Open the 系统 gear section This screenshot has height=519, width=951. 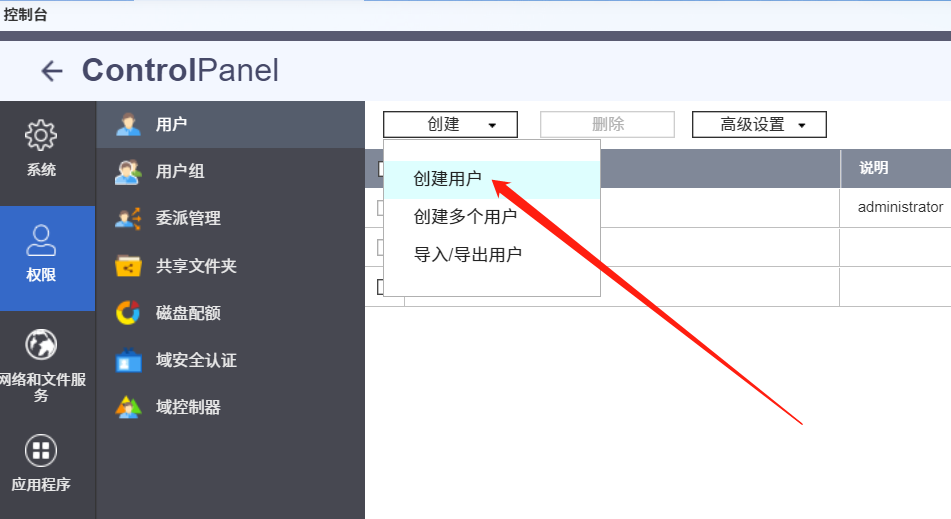41,149
